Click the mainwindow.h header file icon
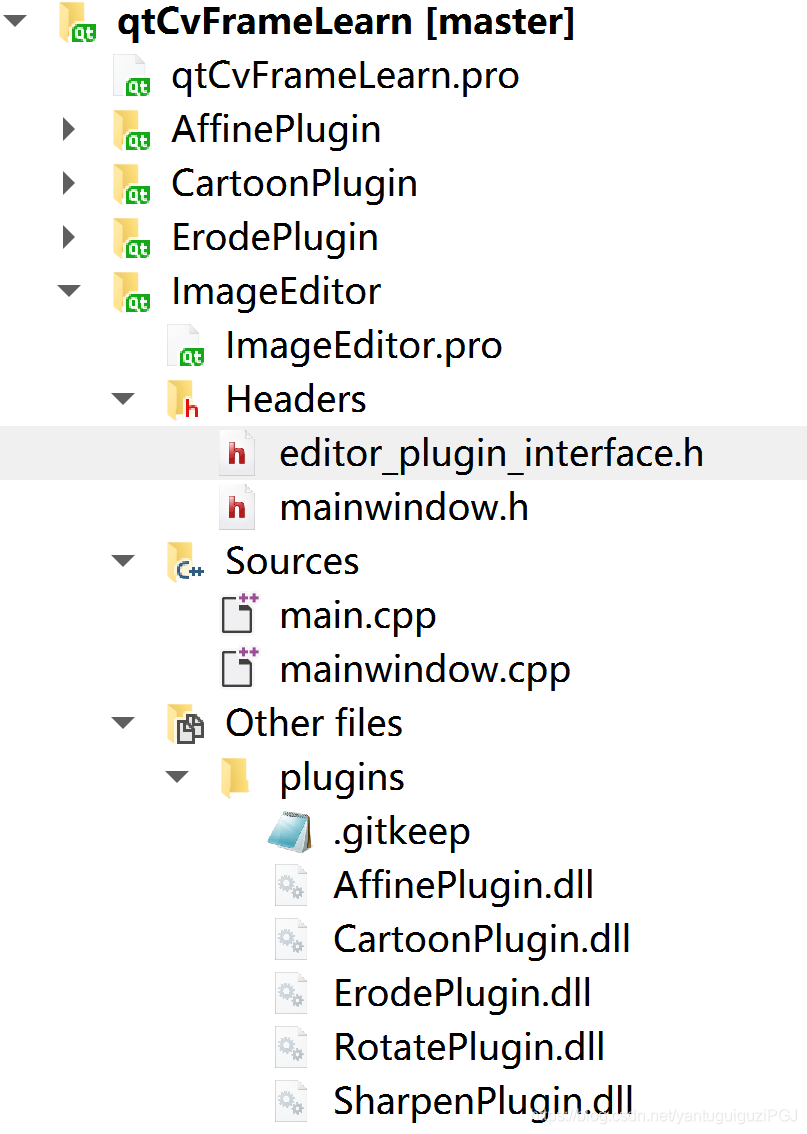The height and width of the screenshot is (1134, 807). point(237,507)
